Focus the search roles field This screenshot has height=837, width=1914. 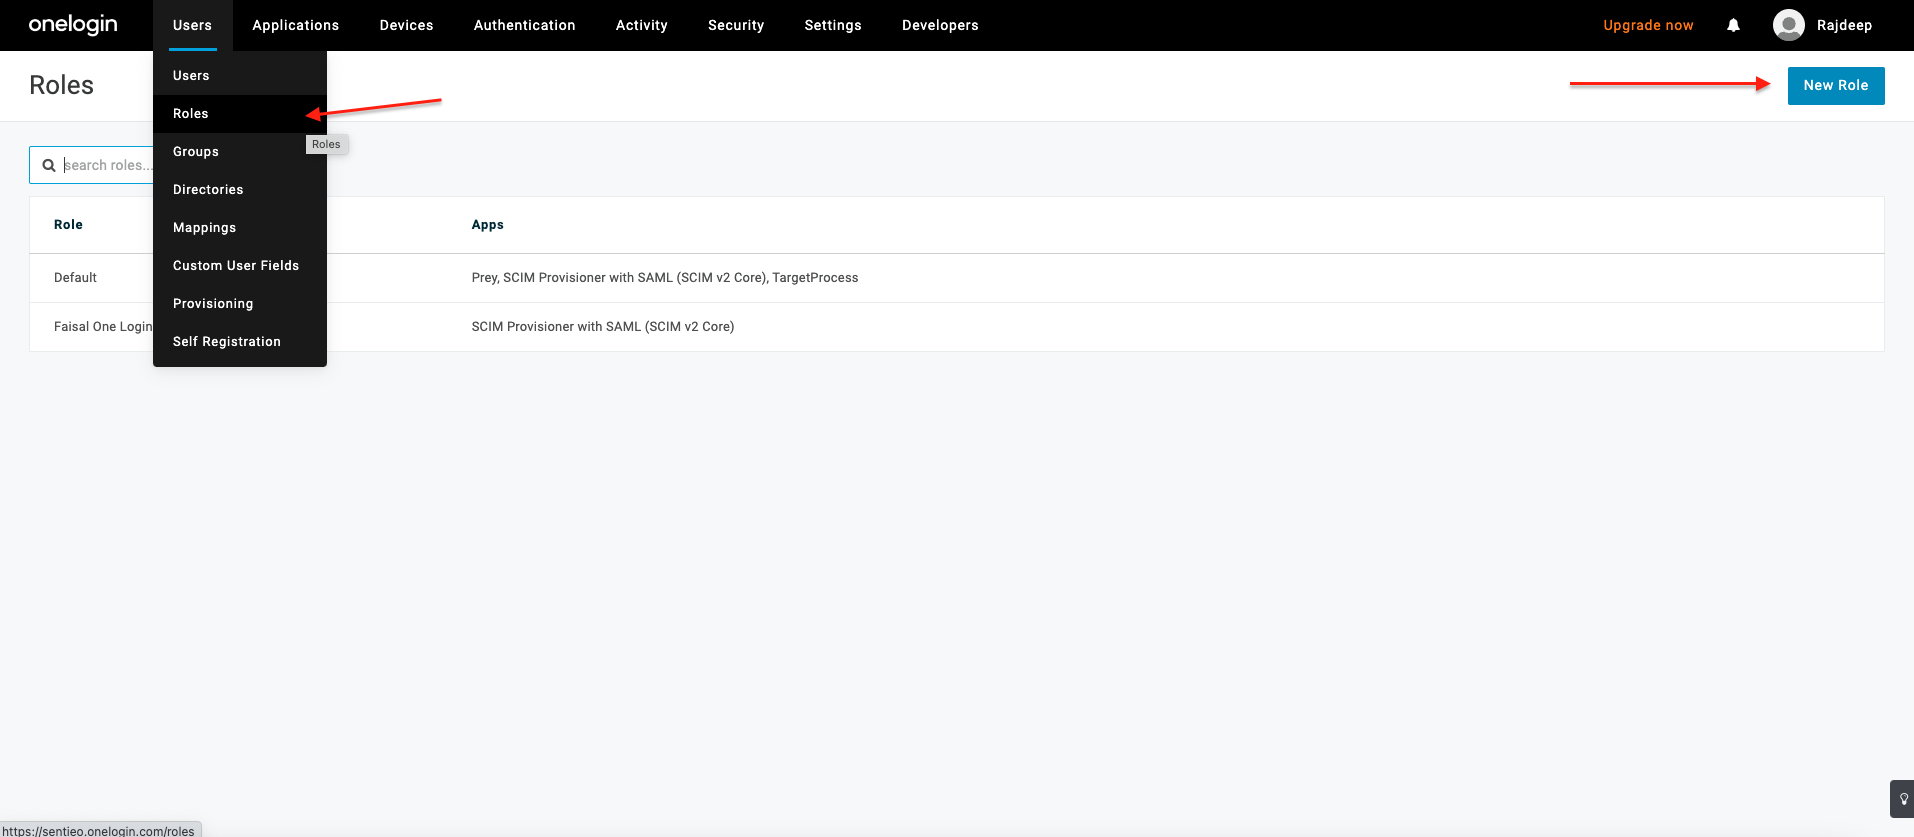[x=106, y=165]
